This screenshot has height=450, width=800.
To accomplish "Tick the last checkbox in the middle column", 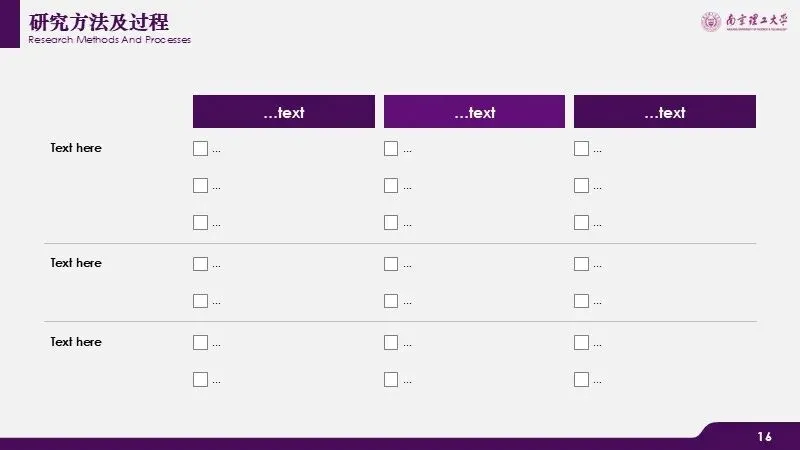I will tap(391, 379).
